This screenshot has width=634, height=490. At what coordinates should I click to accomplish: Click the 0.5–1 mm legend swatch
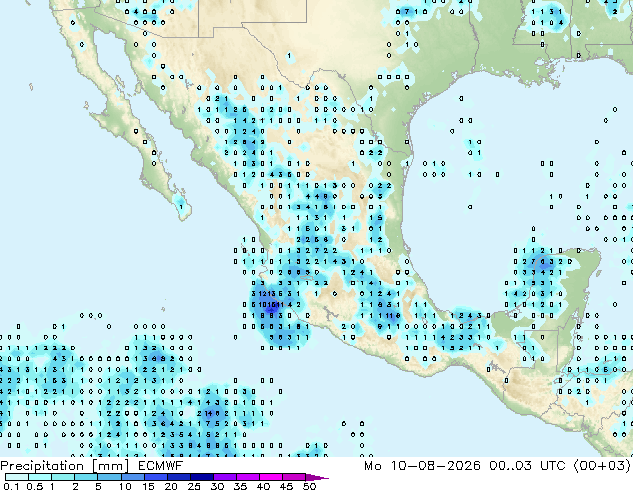pyautogui.click(x=40, y=477)
